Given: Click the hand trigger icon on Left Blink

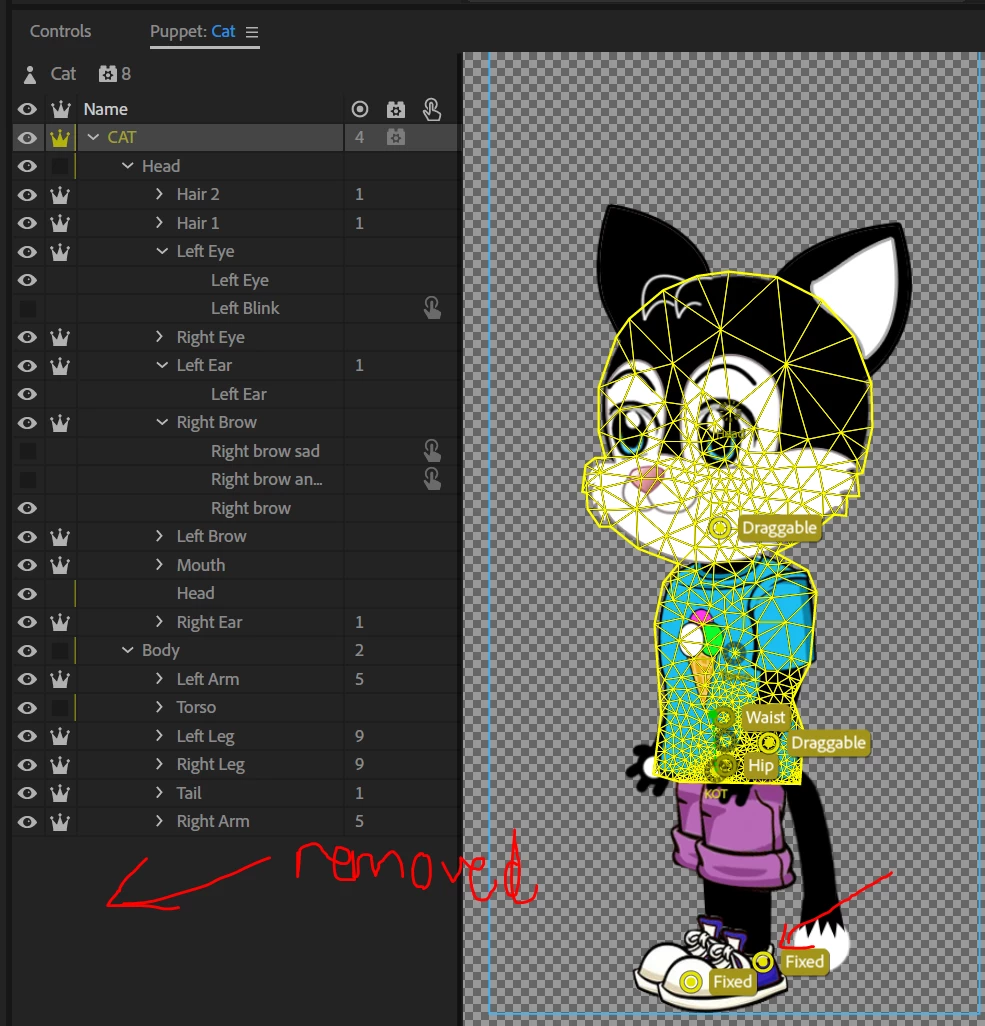Looking at the screenshot, I should click(432, 308).
